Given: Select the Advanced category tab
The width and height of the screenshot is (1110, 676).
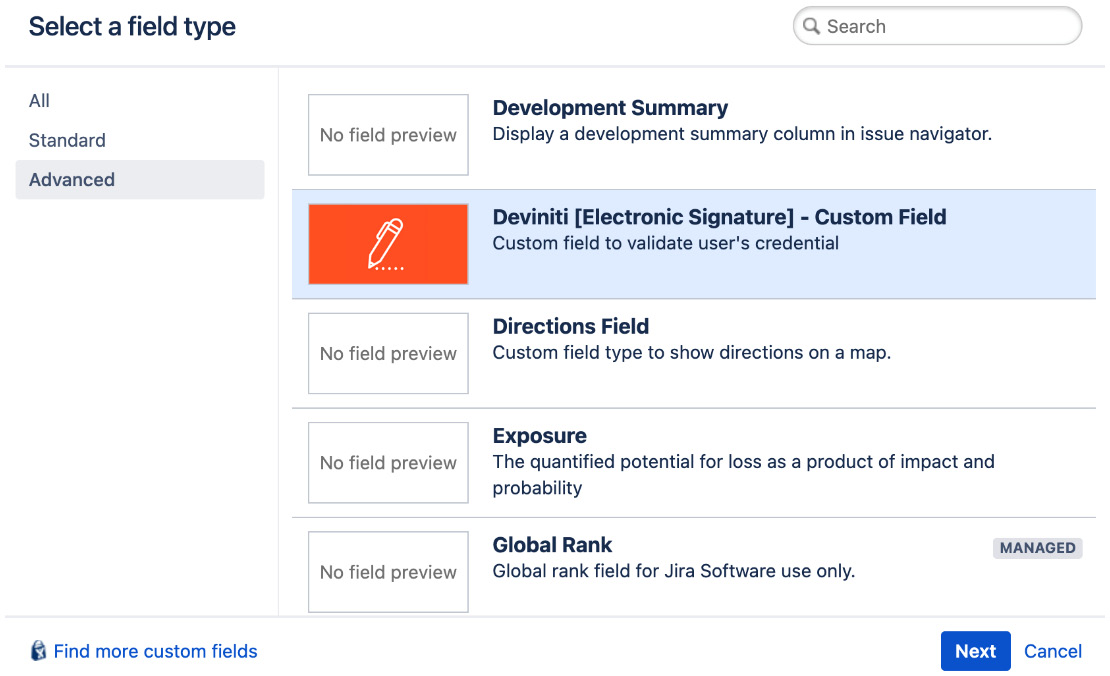Looking at the screenshot, I should tap(72, 180).
